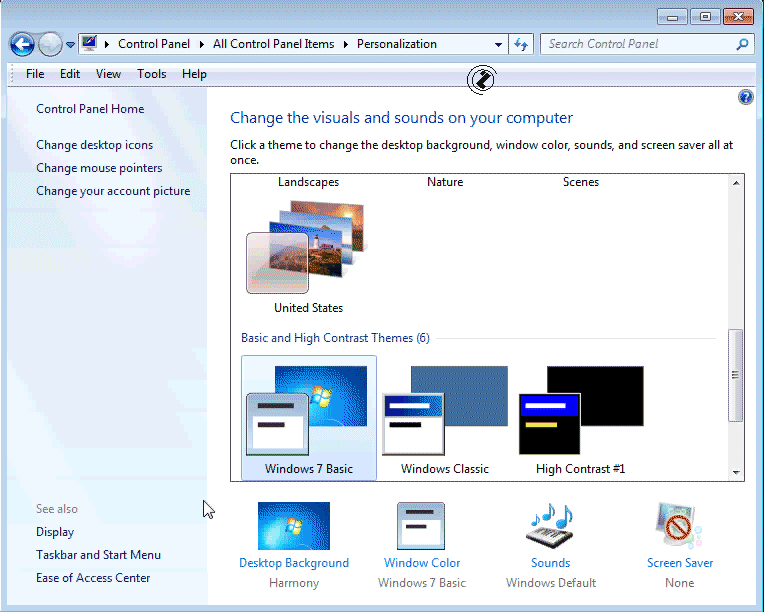Click the Window Color icon
This screenshot has height=612, width=764.
(421, 527)
